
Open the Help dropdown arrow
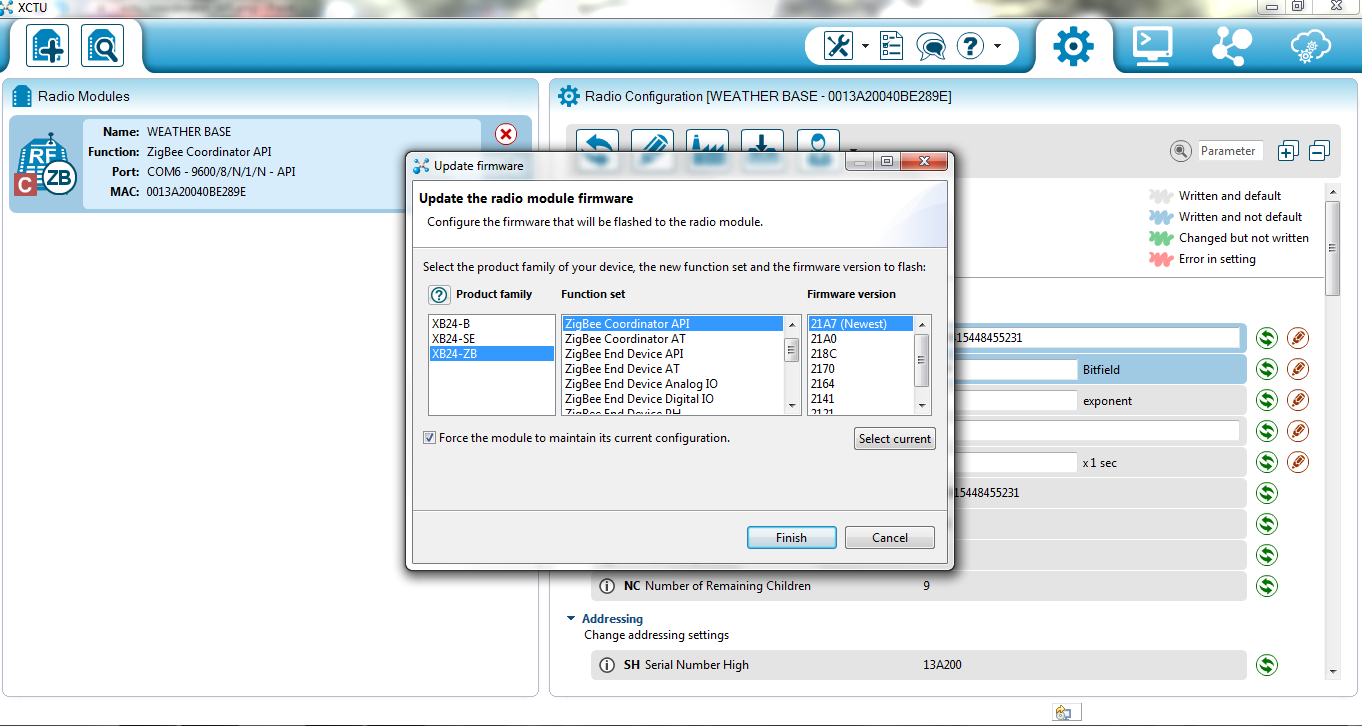[997, 46]
